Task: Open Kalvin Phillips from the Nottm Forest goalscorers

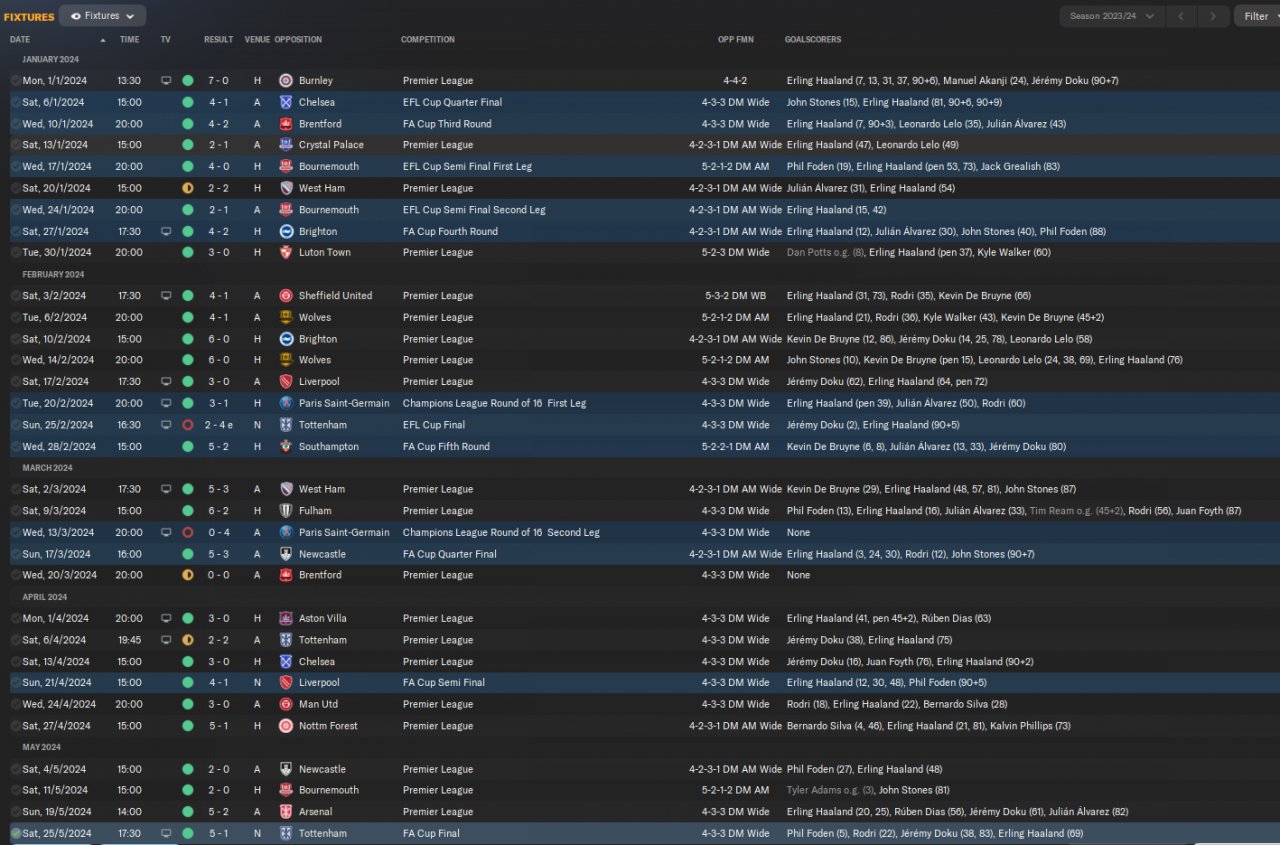Action: (1031, 726)
